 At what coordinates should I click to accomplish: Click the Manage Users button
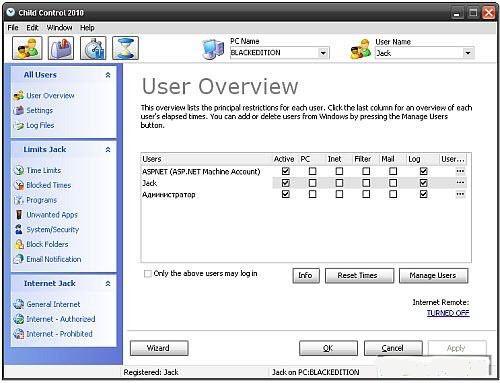point(433,276)
